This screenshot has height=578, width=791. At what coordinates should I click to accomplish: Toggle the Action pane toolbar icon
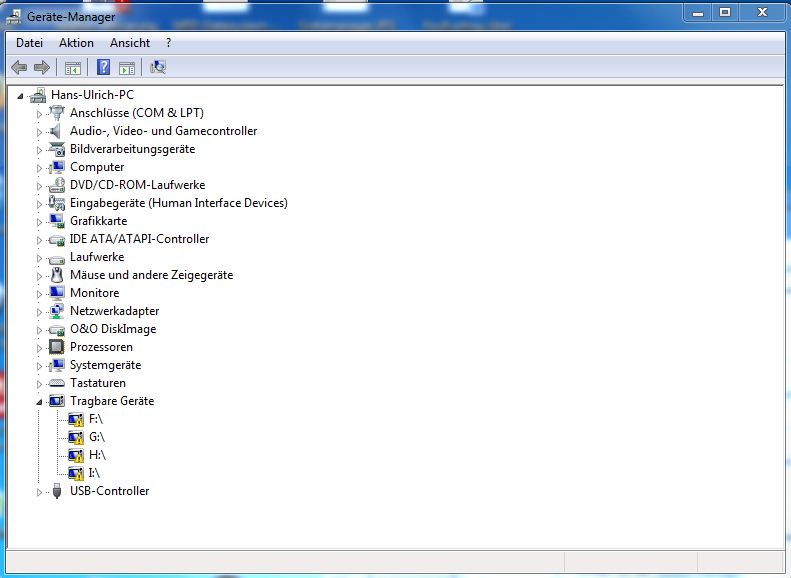(x=127, y=68)
